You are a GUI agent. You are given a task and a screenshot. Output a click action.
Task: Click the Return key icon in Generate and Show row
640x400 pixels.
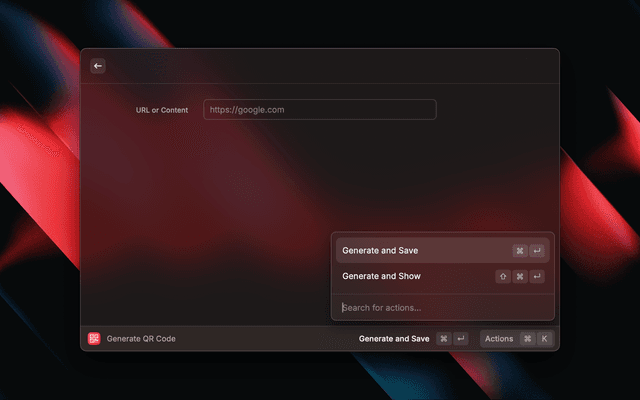click(537, 277)
